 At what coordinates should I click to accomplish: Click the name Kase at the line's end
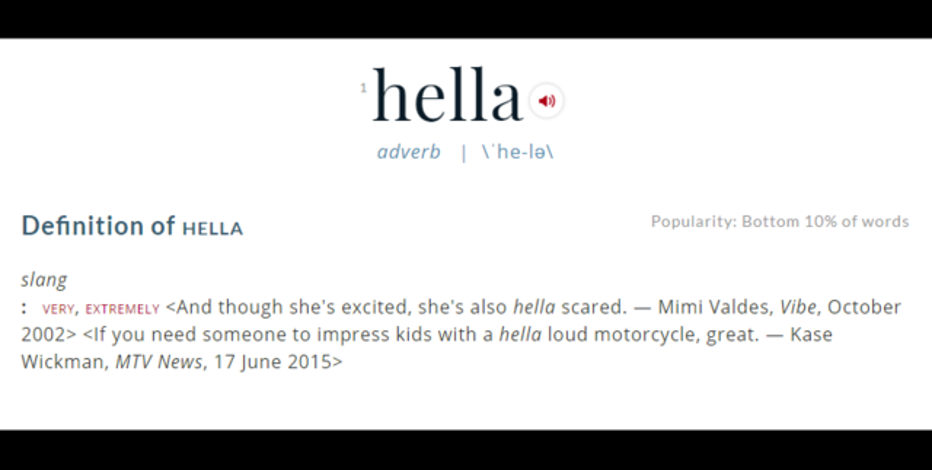tap(811, 335)
